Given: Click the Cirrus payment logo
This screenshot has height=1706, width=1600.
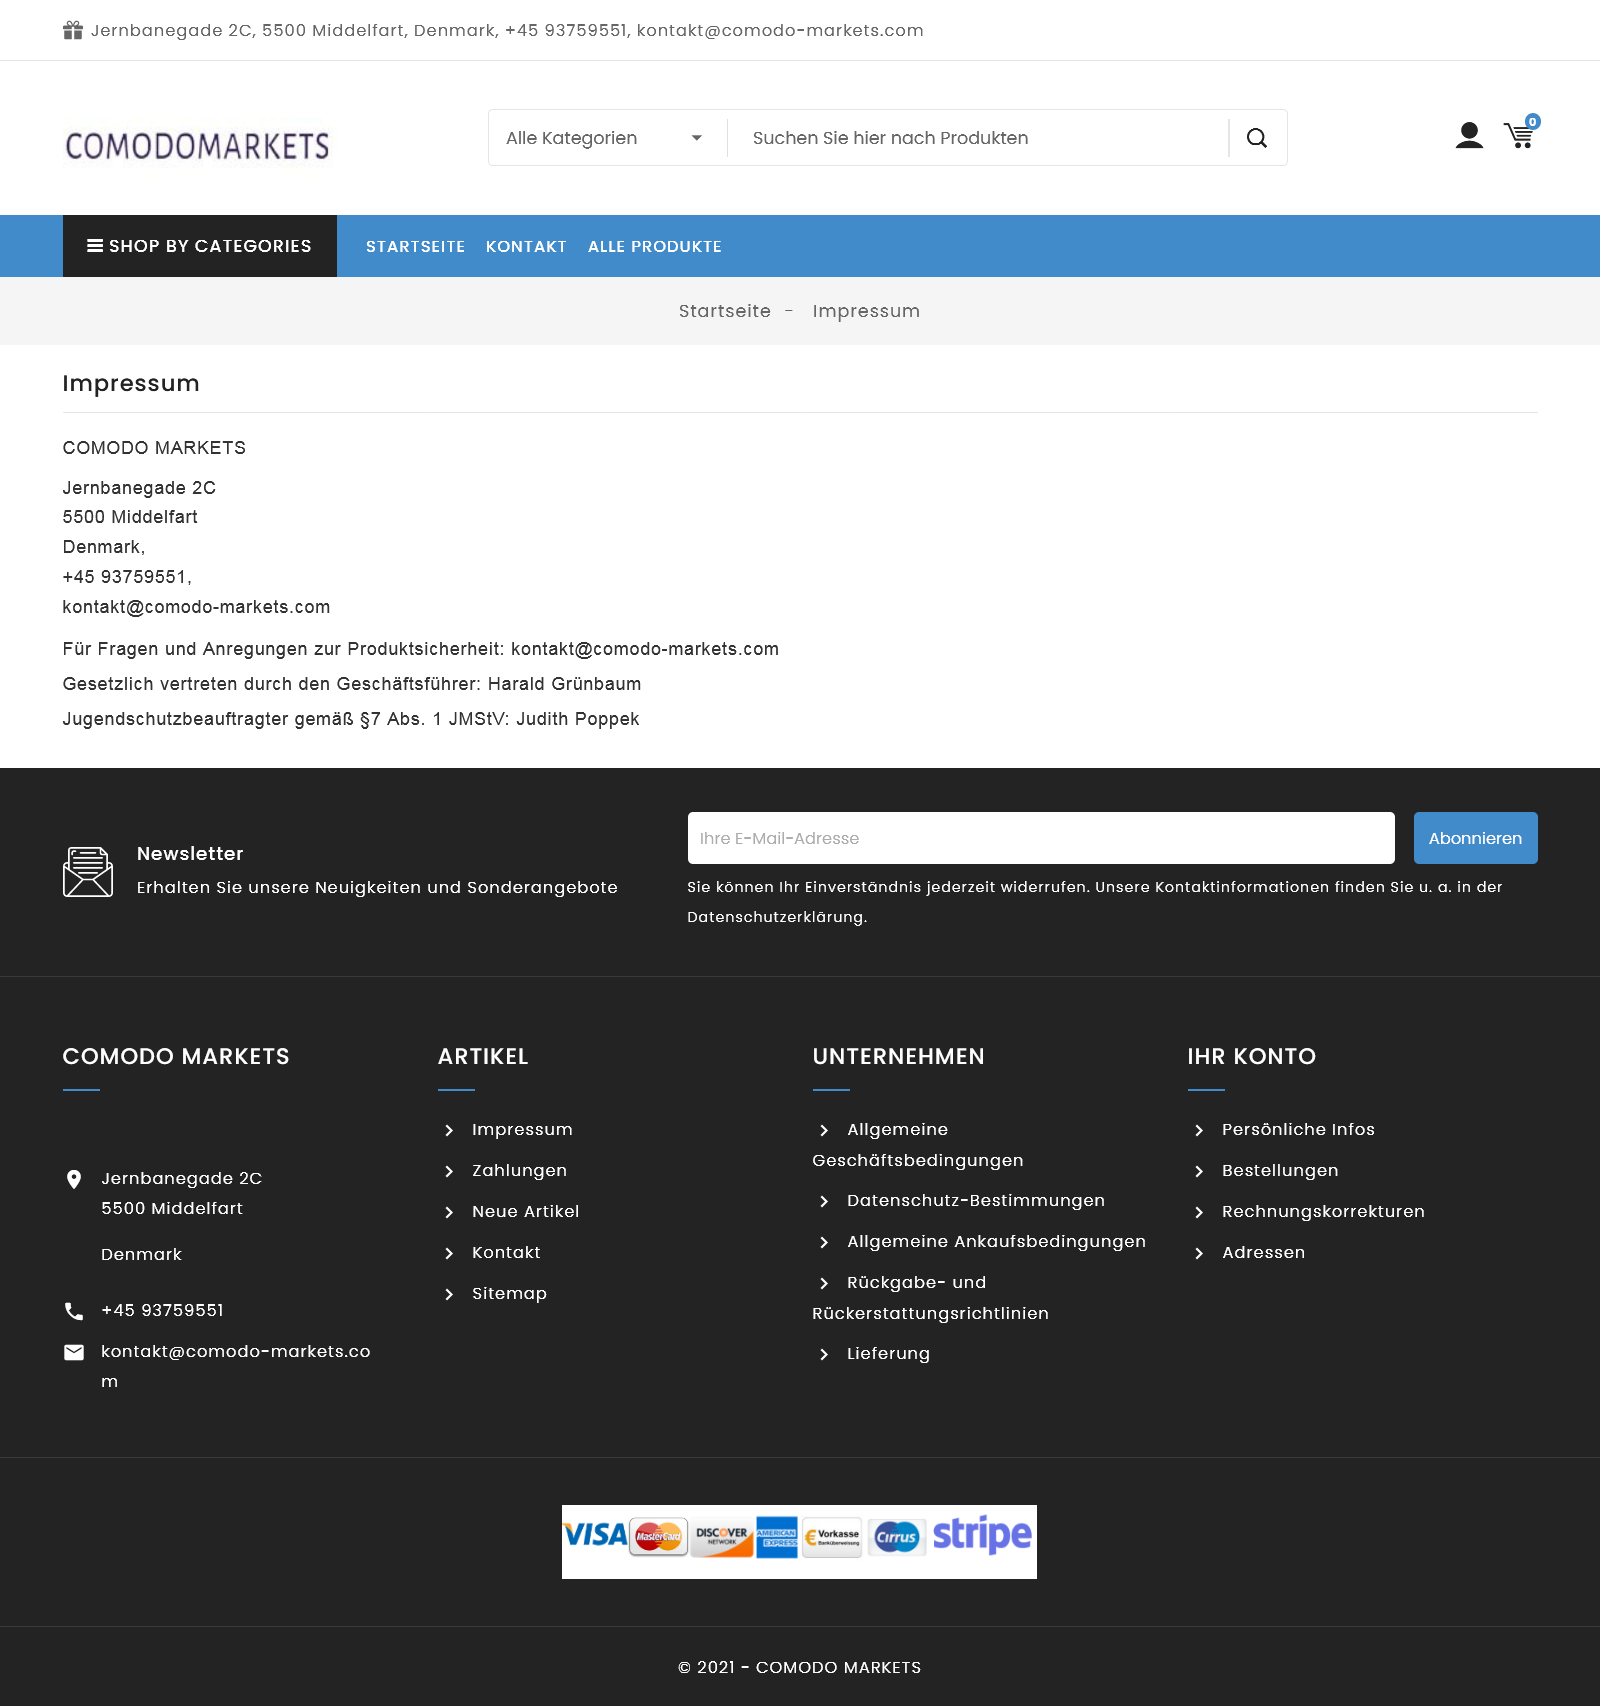Looking at the screenshot, I should 896,1536.
